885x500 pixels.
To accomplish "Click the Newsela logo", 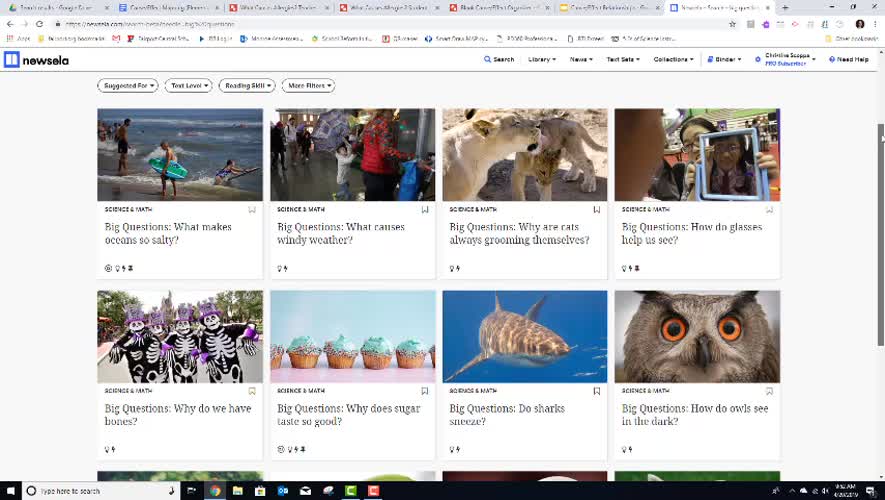I will click(37, 60).
